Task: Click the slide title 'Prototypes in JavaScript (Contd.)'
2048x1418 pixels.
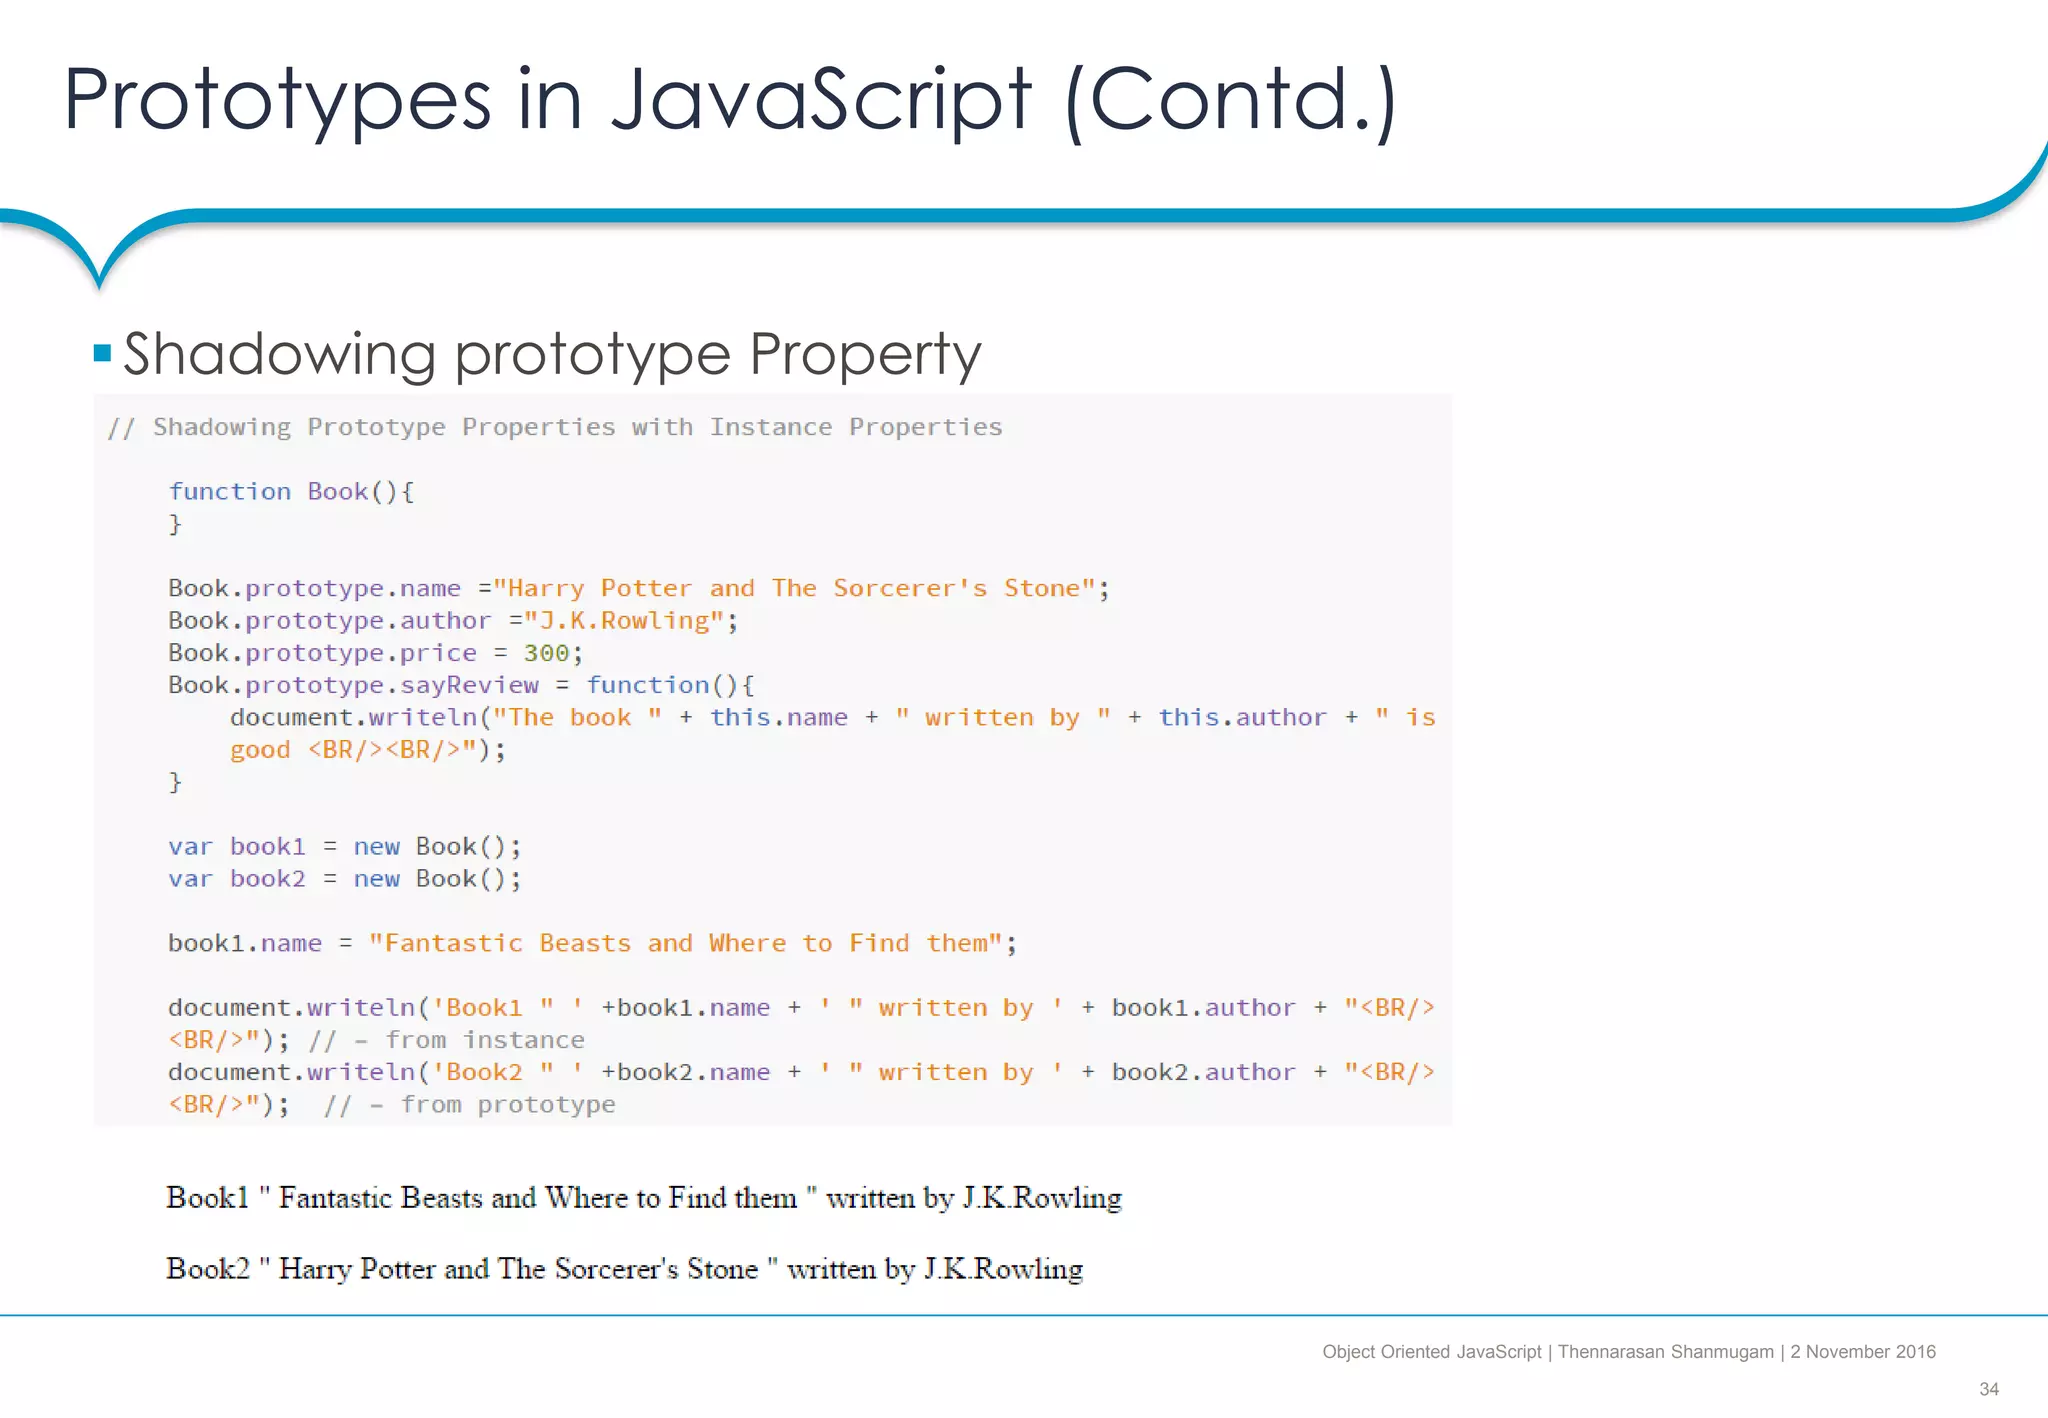Action: [730, 100]
